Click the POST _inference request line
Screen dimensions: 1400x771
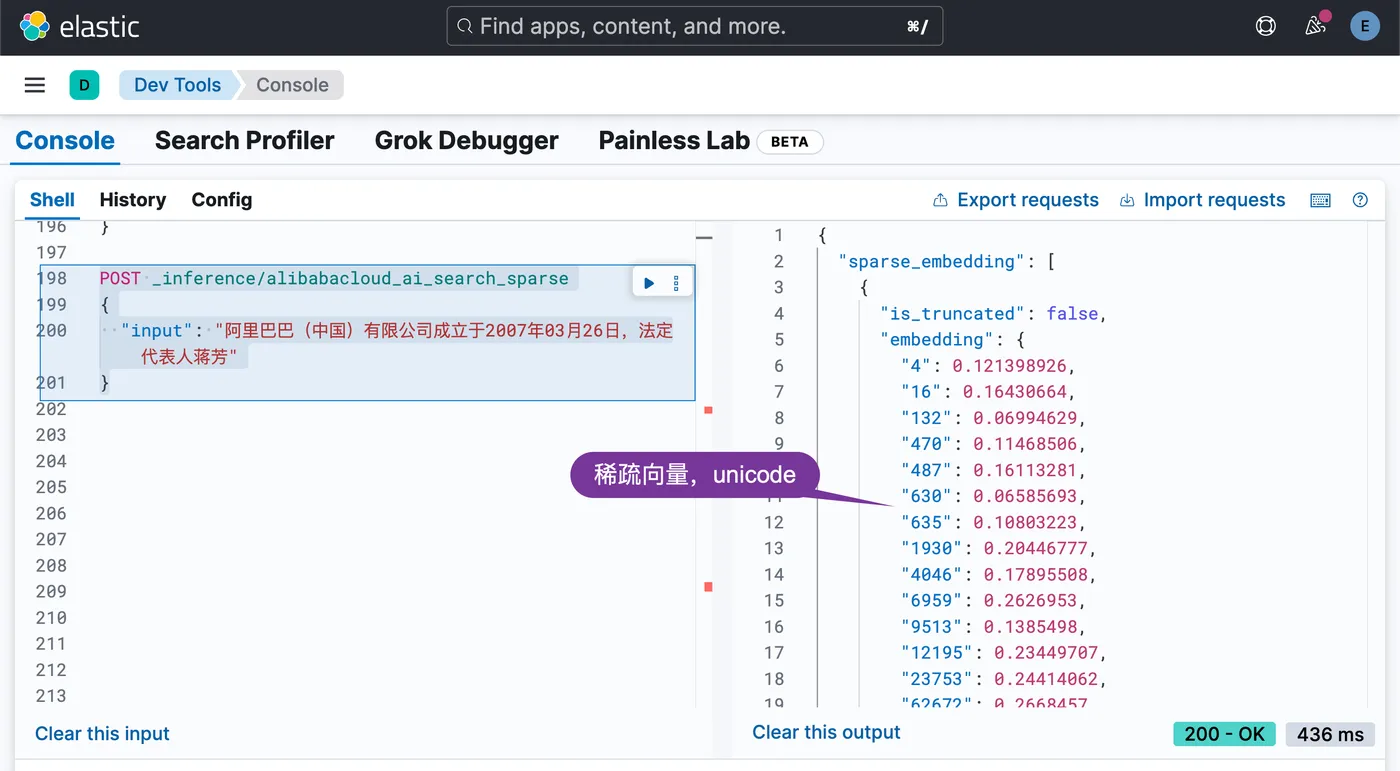click(x=334, y=279)
